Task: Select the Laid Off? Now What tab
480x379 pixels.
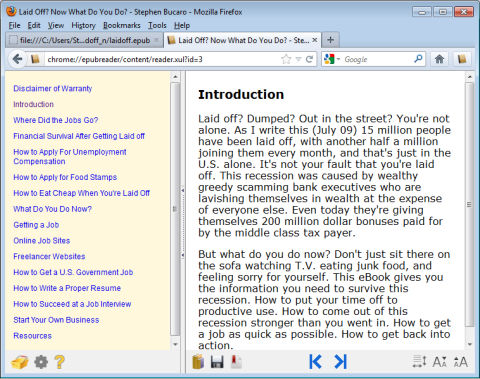Action: point(243,40)
